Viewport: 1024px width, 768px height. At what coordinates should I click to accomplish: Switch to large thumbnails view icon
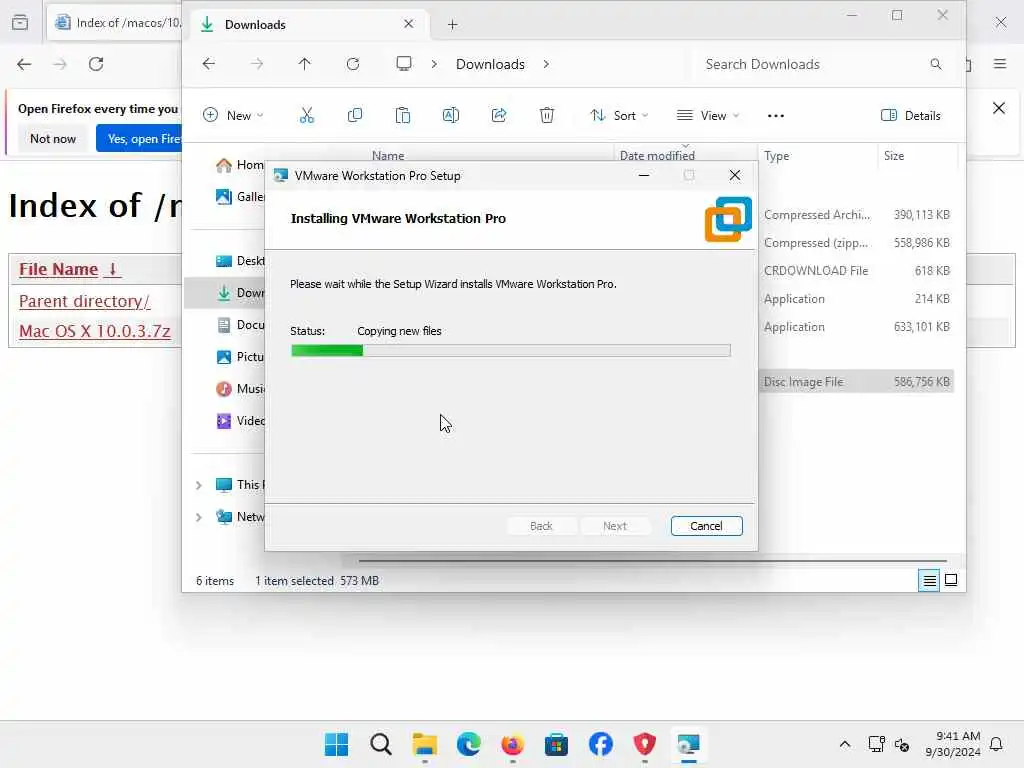pyautogui.click(x=951, y=580)
